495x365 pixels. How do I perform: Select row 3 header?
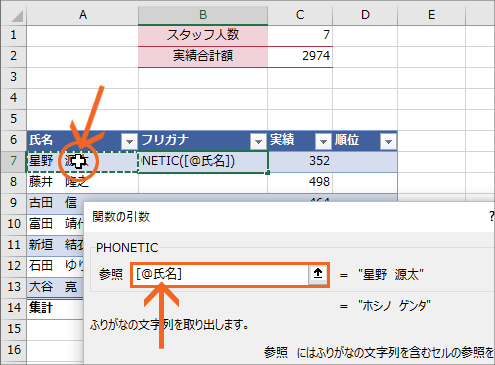tap(13, 77)
